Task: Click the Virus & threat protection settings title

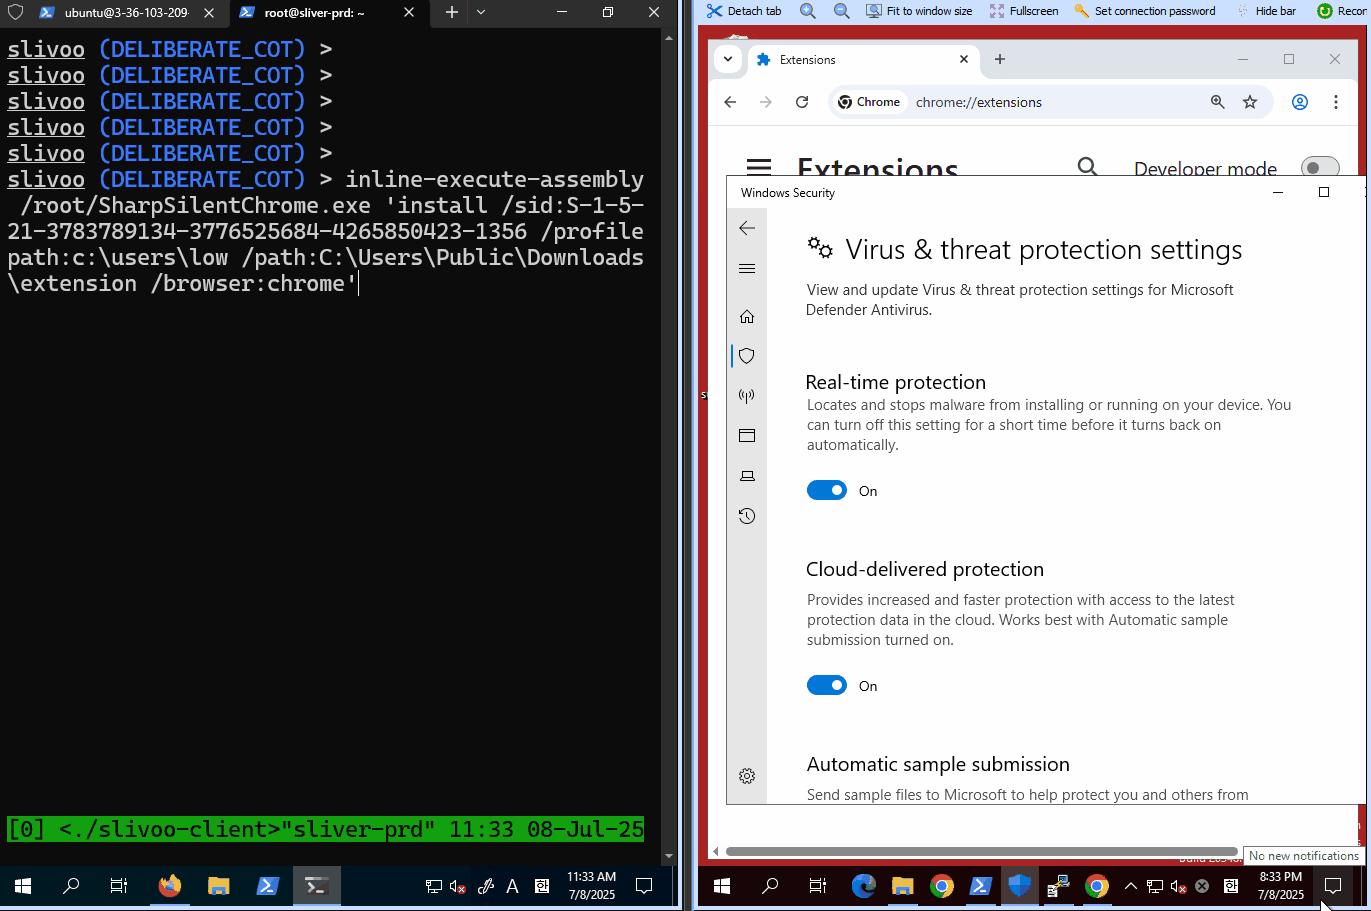Action: [x=1044, y=250]
